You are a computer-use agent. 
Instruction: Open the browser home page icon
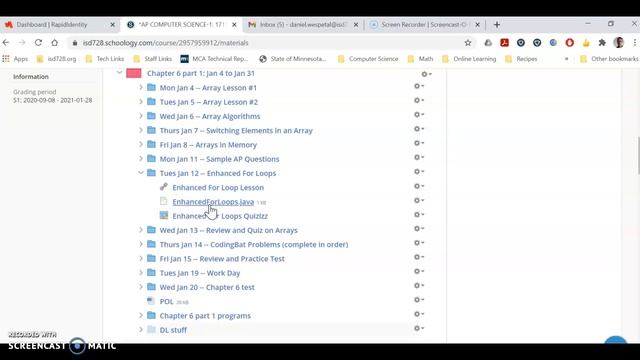pyautogui.click(x=54, y=42)
